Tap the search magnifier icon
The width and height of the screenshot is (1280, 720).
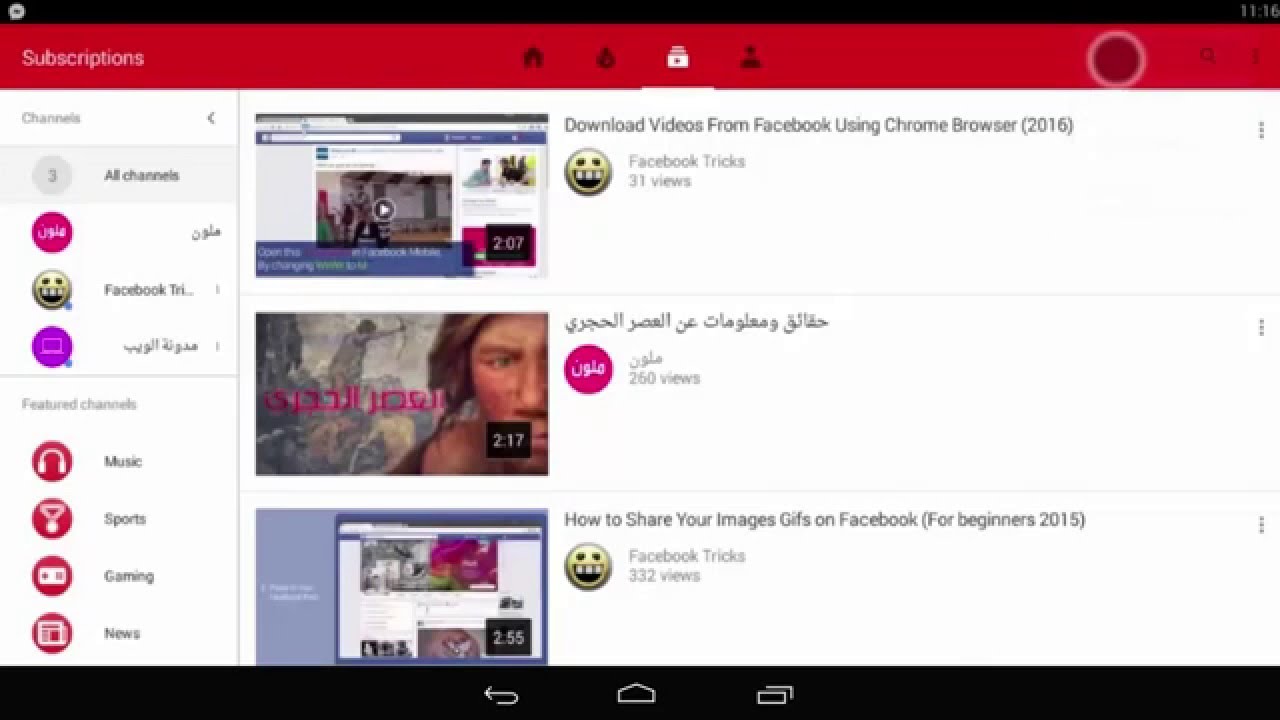click(1208, 57)
